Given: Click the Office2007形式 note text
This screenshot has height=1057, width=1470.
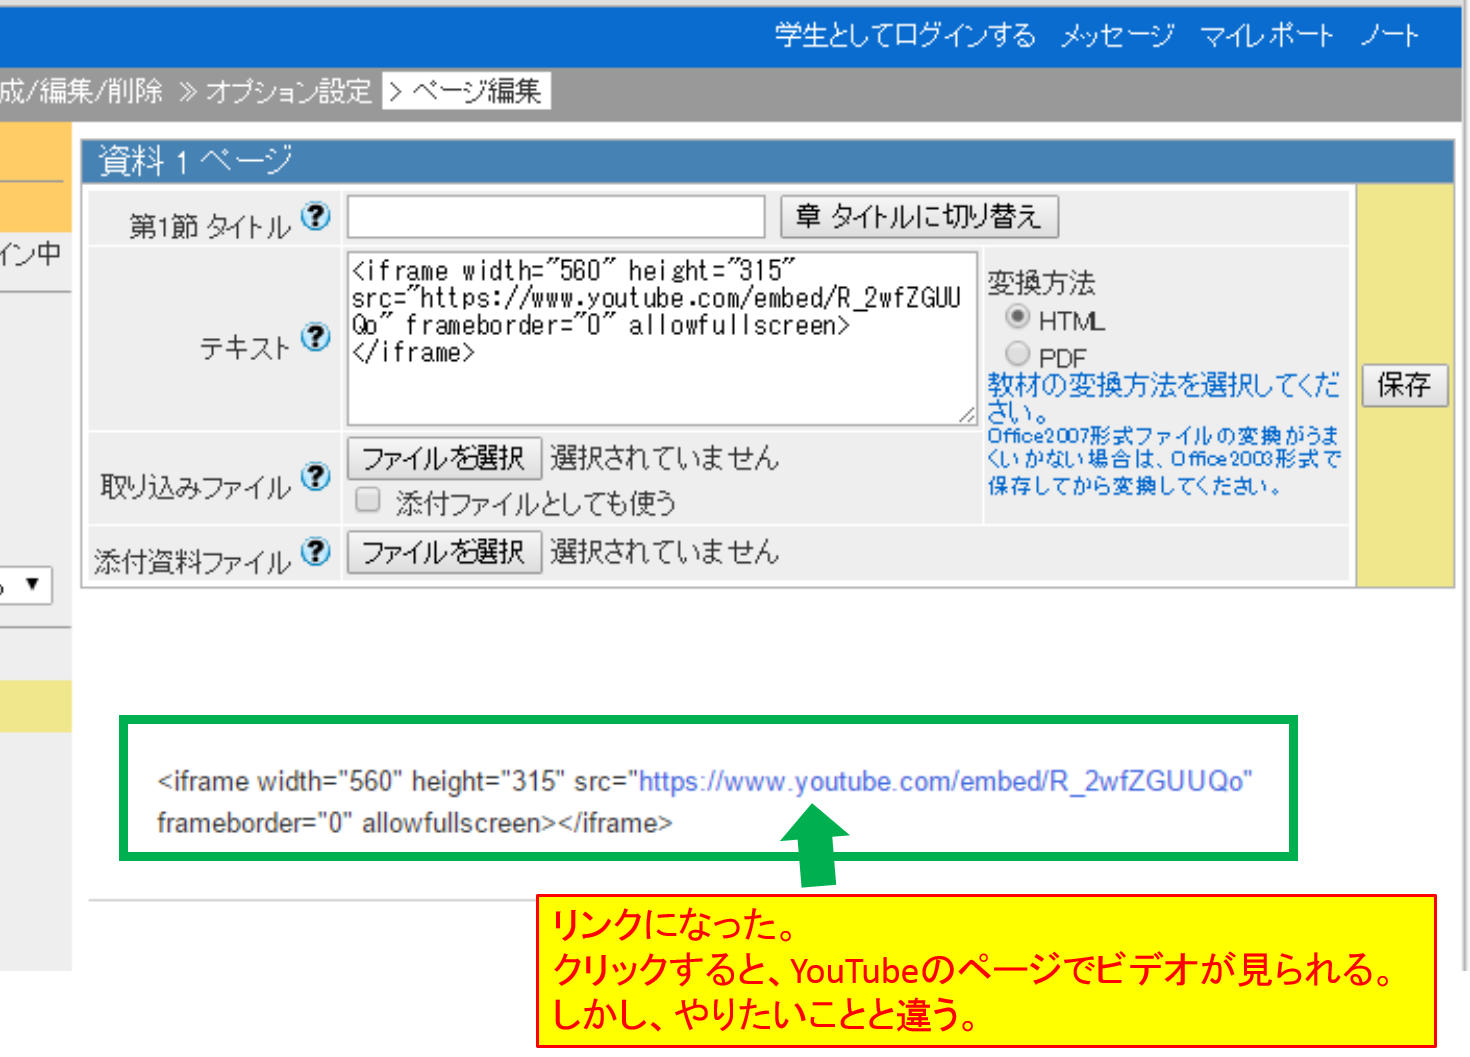Looking at the screenshot, I should click(x=1163, y=461).
